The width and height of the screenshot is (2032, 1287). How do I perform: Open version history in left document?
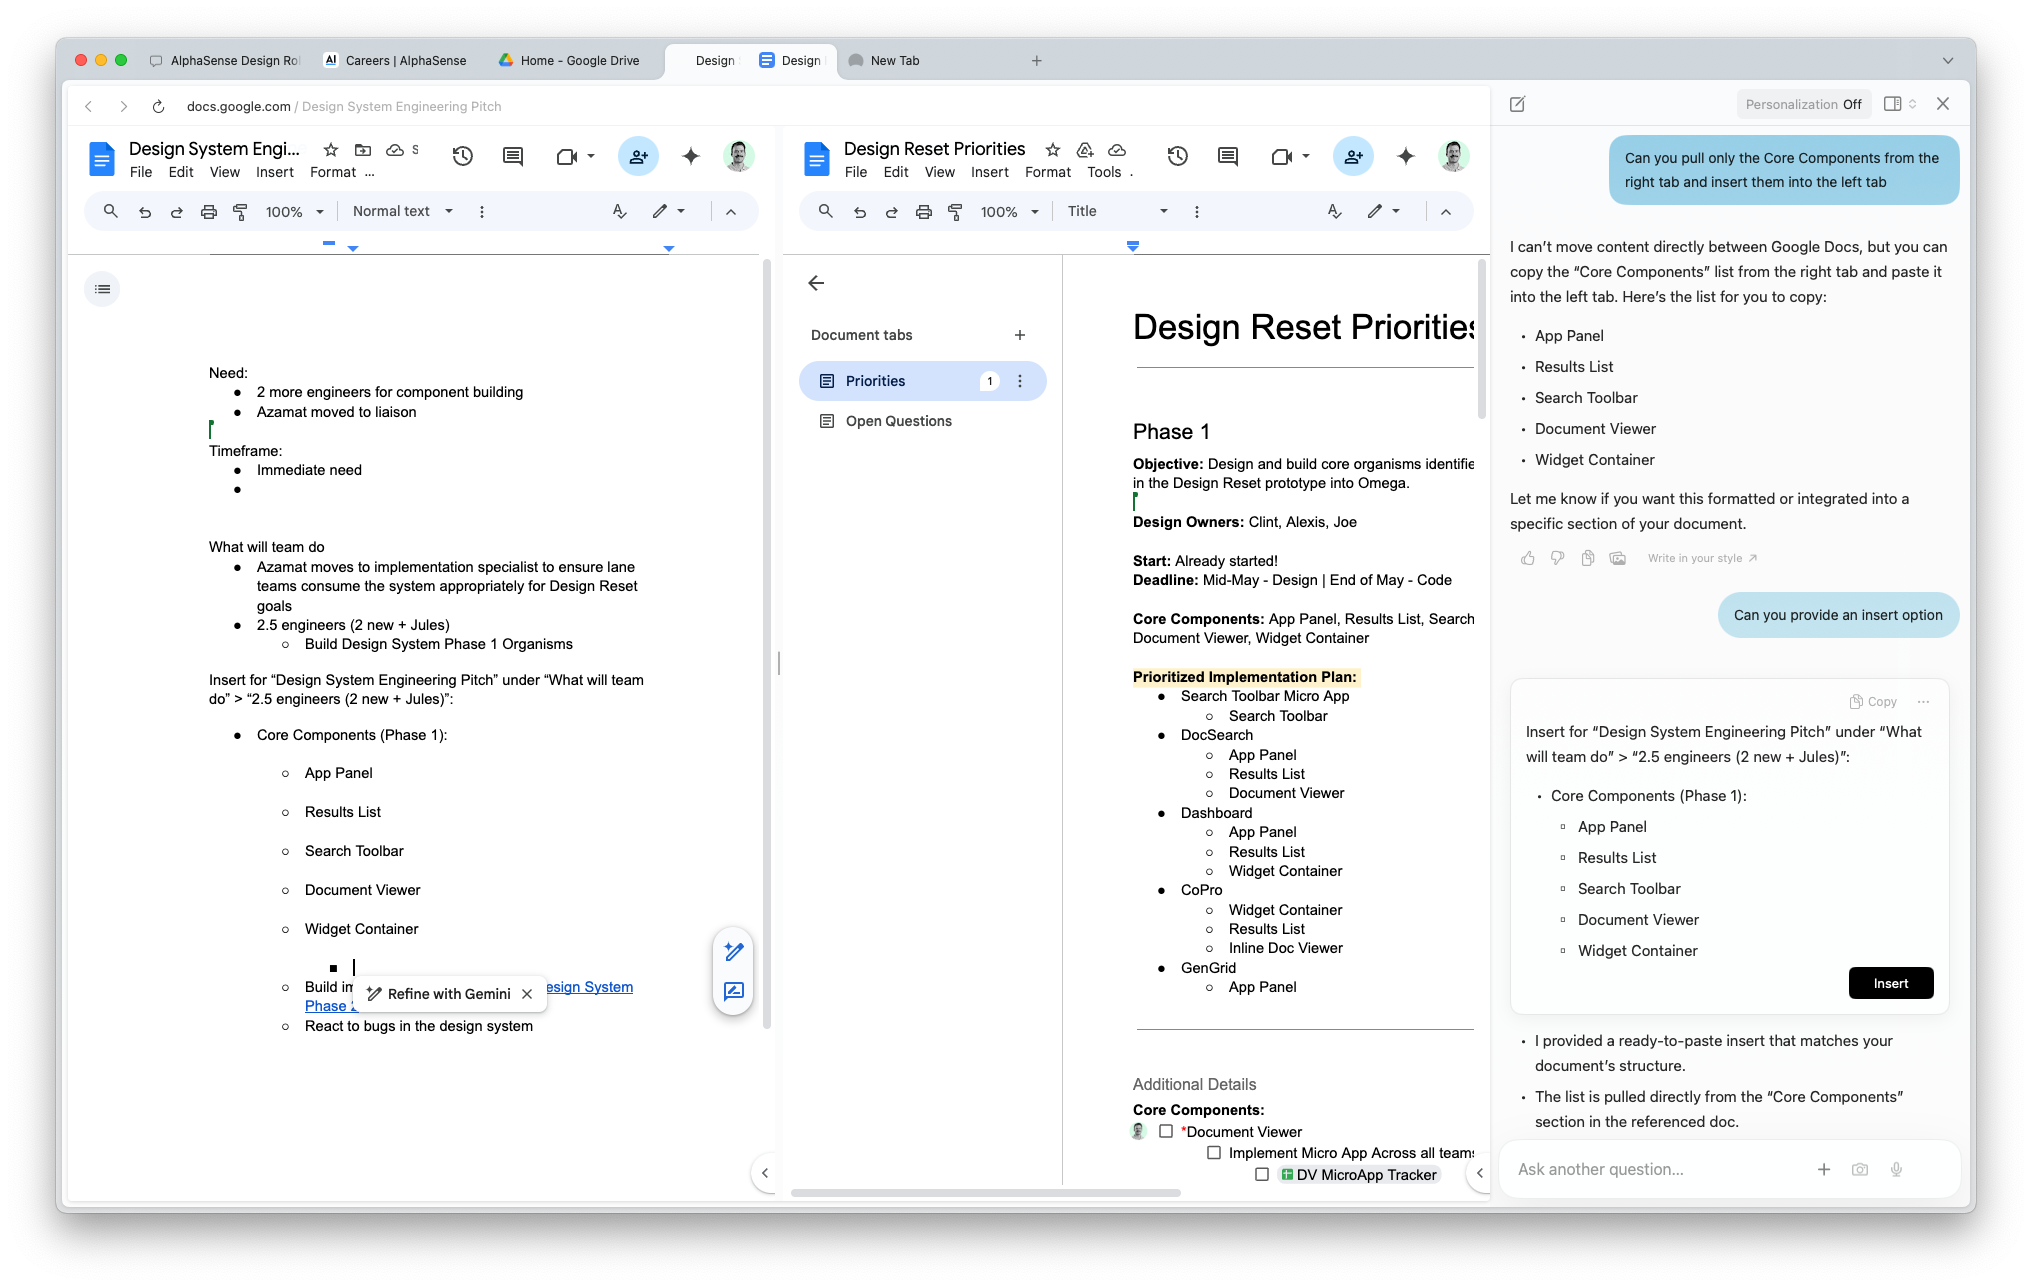(462, 156)
